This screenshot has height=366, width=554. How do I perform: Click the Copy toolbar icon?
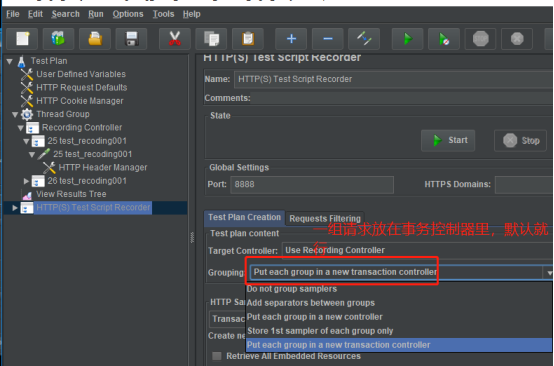pyautogui.click(x=211, y=39)
